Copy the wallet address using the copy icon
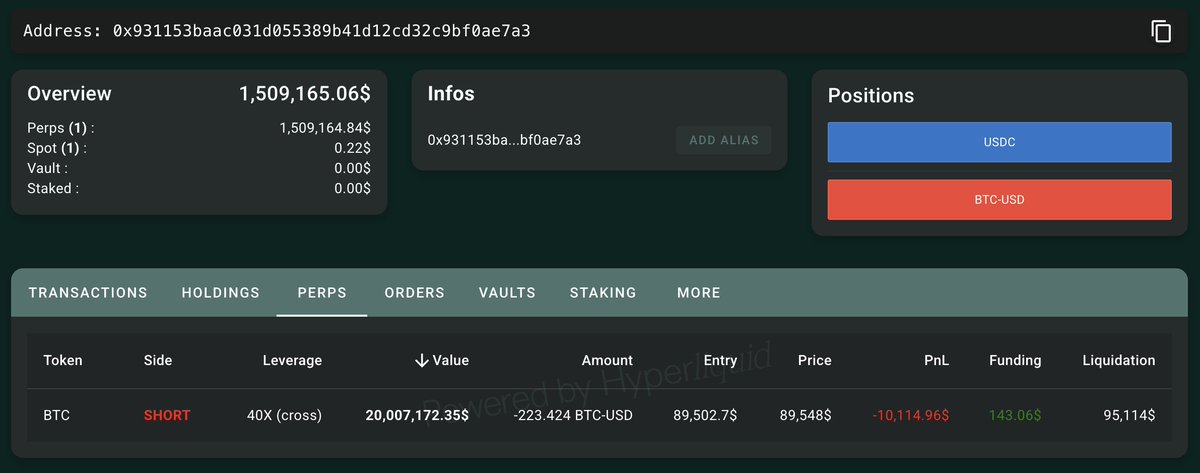 coord(1160,31)
